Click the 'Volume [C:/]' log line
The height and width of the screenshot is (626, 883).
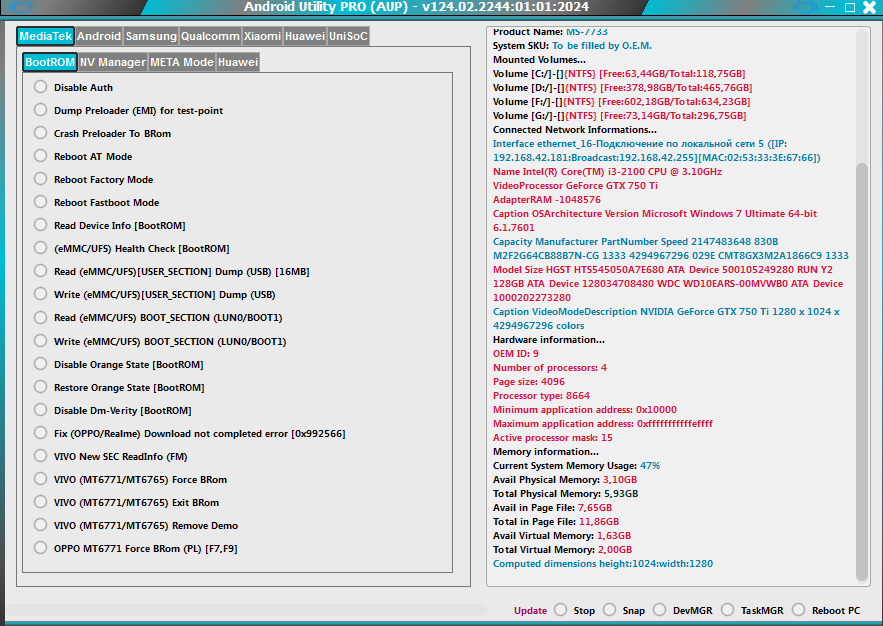[619, 74]
